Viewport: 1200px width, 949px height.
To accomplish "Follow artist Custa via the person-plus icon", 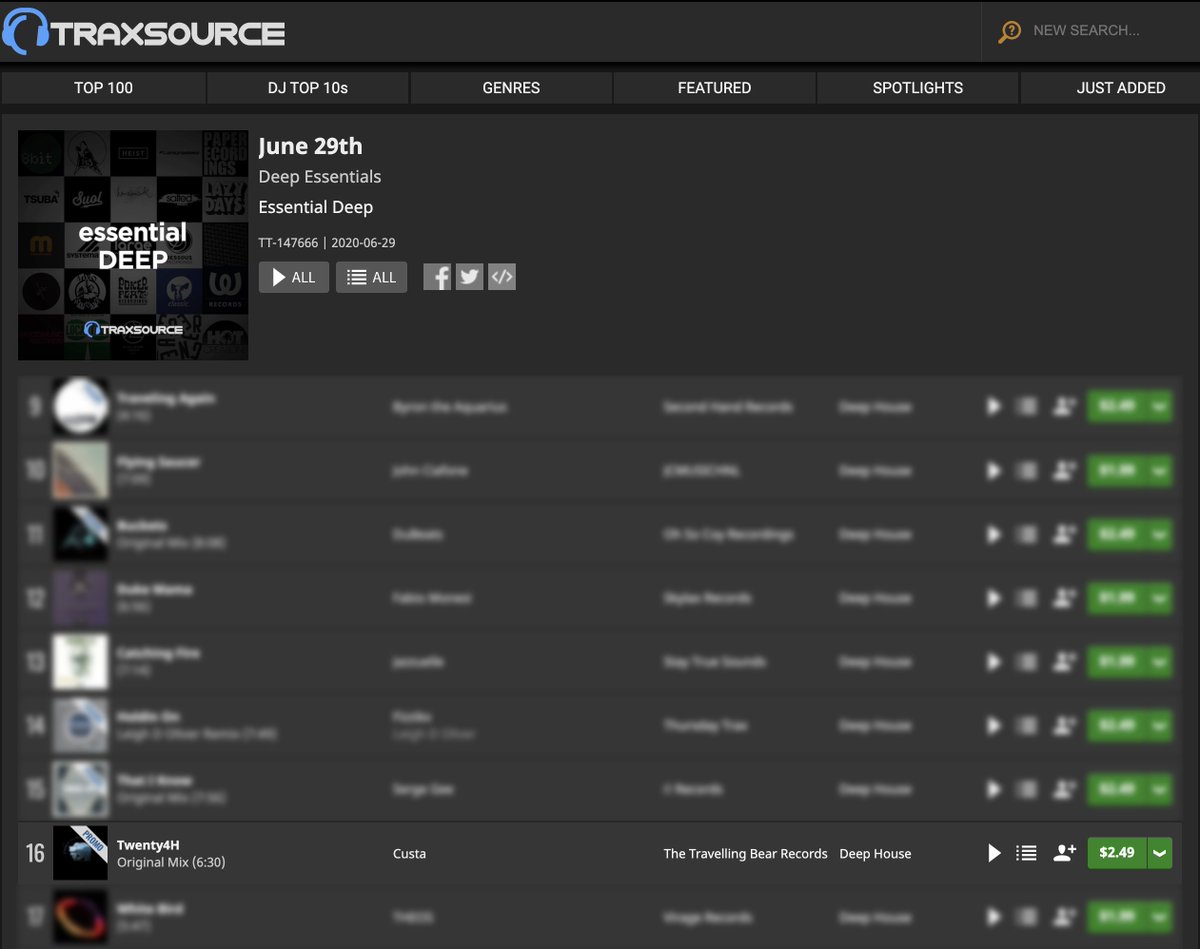I will pos(1063,853).
